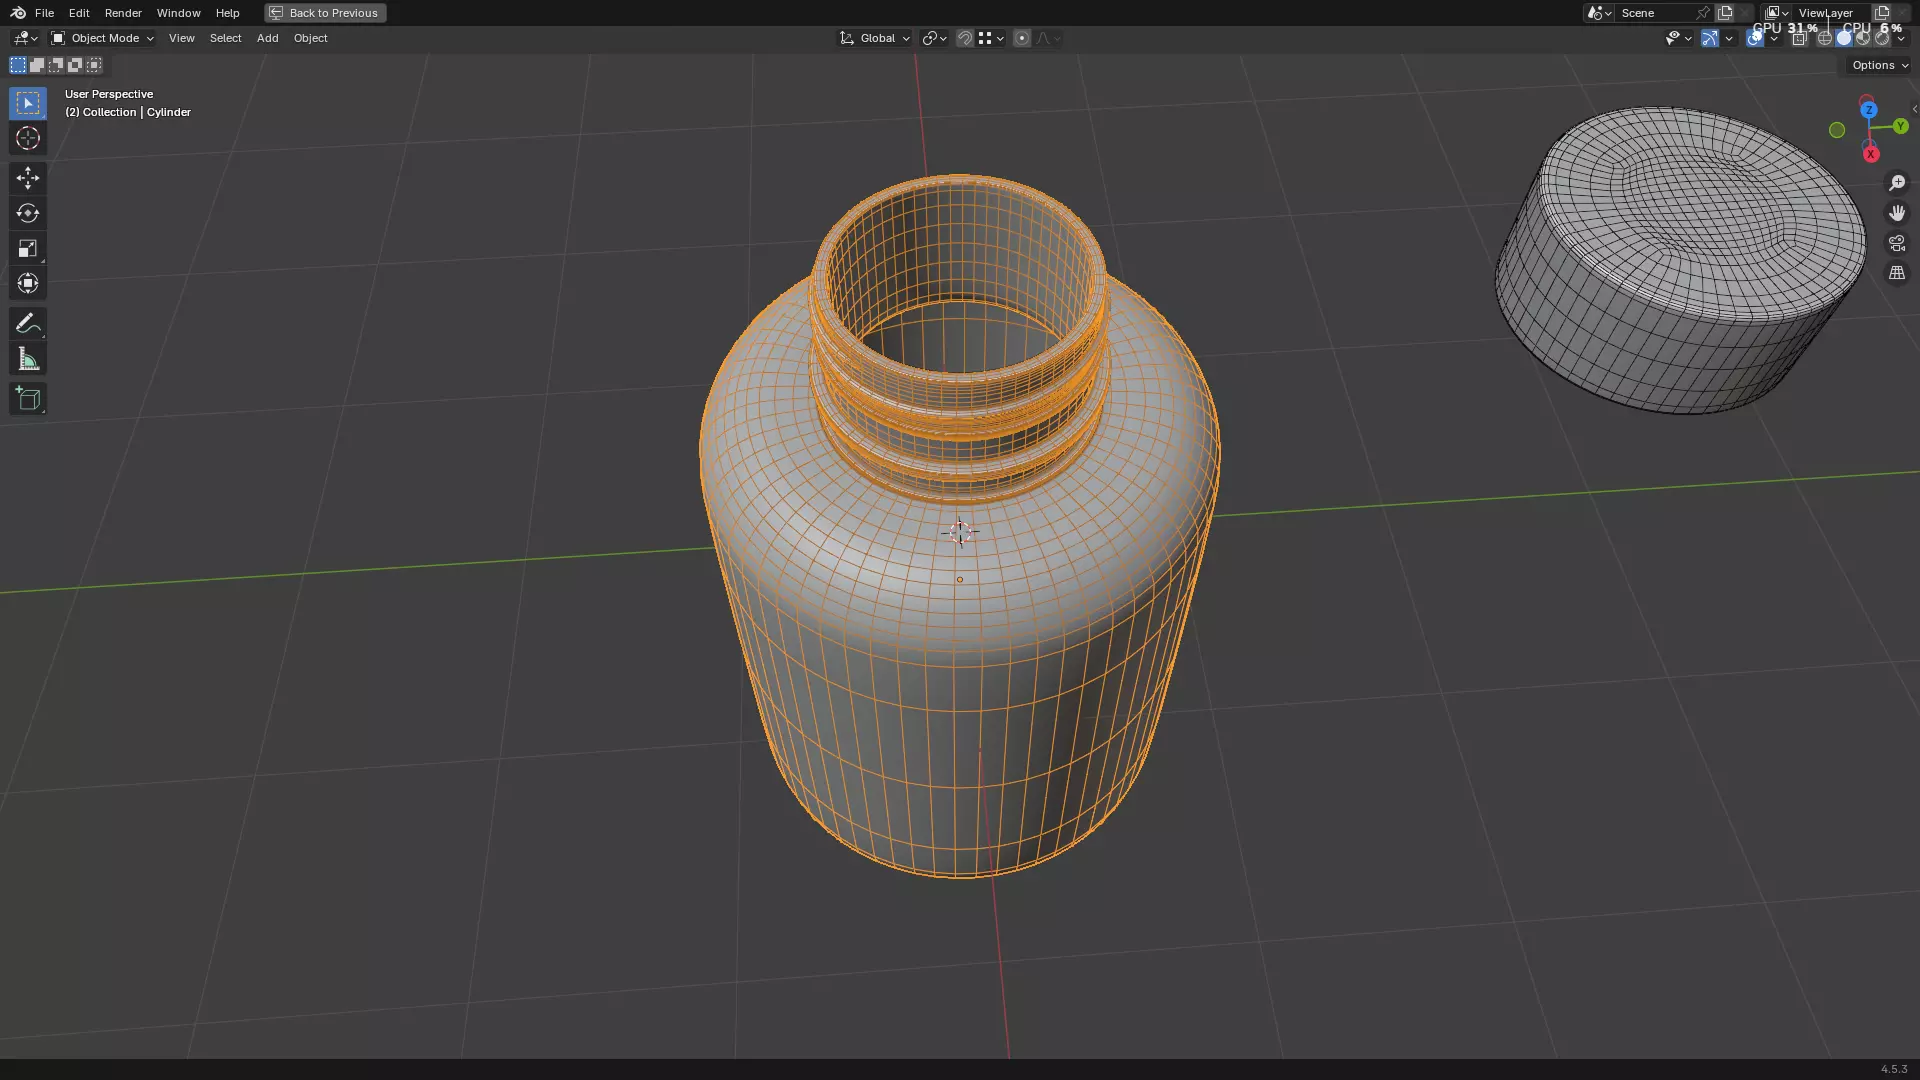
Task: Click the New Scene copy icon
Action: pyautogui.click(x=1725, y=13)
